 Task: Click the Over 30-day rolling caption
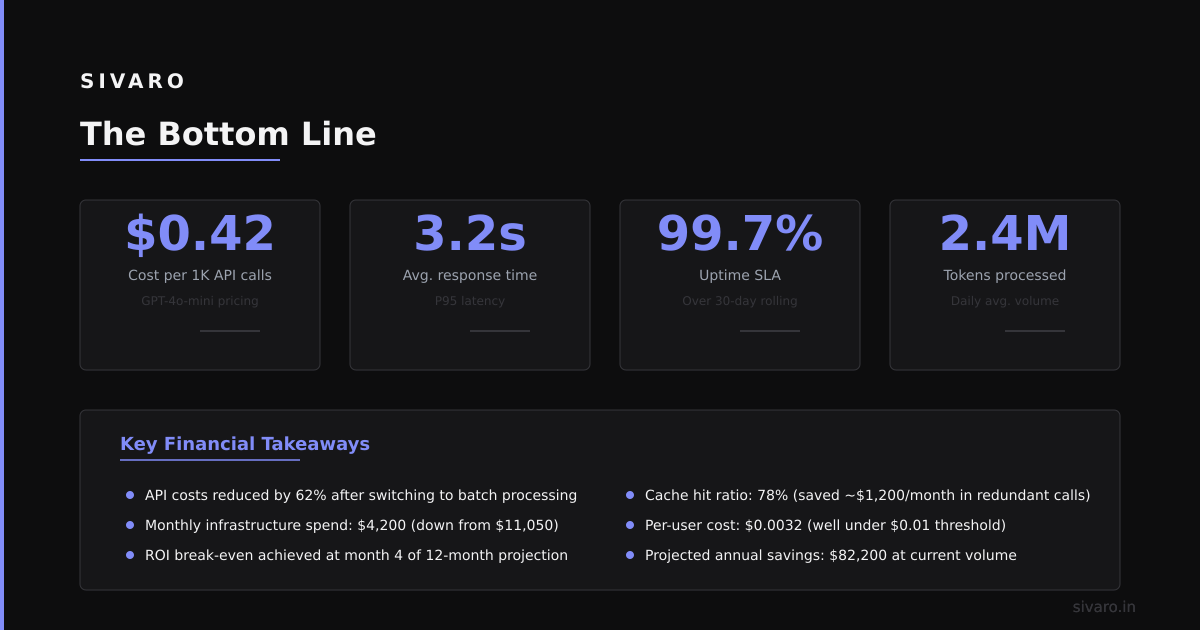pos(740,301)
